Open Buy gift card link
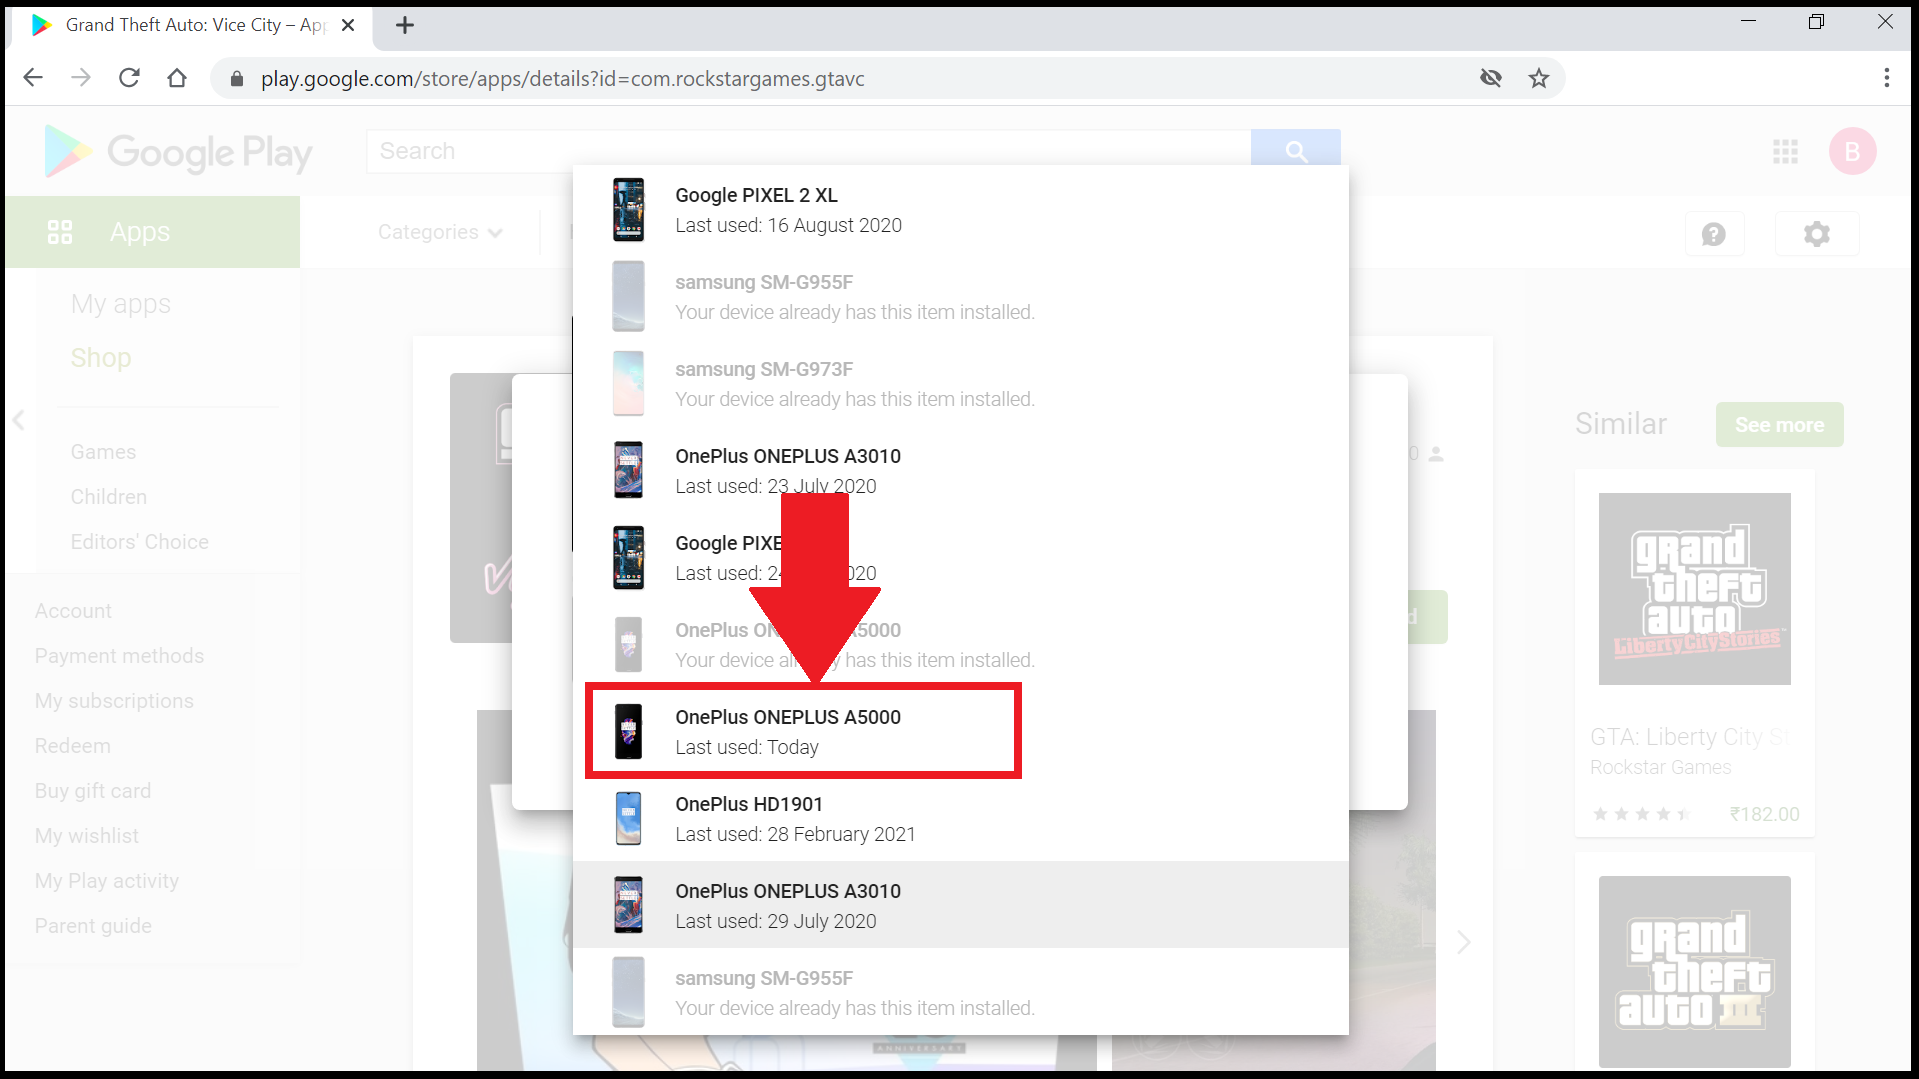Screen dimensions: 1919x1079 coord(93,791)
